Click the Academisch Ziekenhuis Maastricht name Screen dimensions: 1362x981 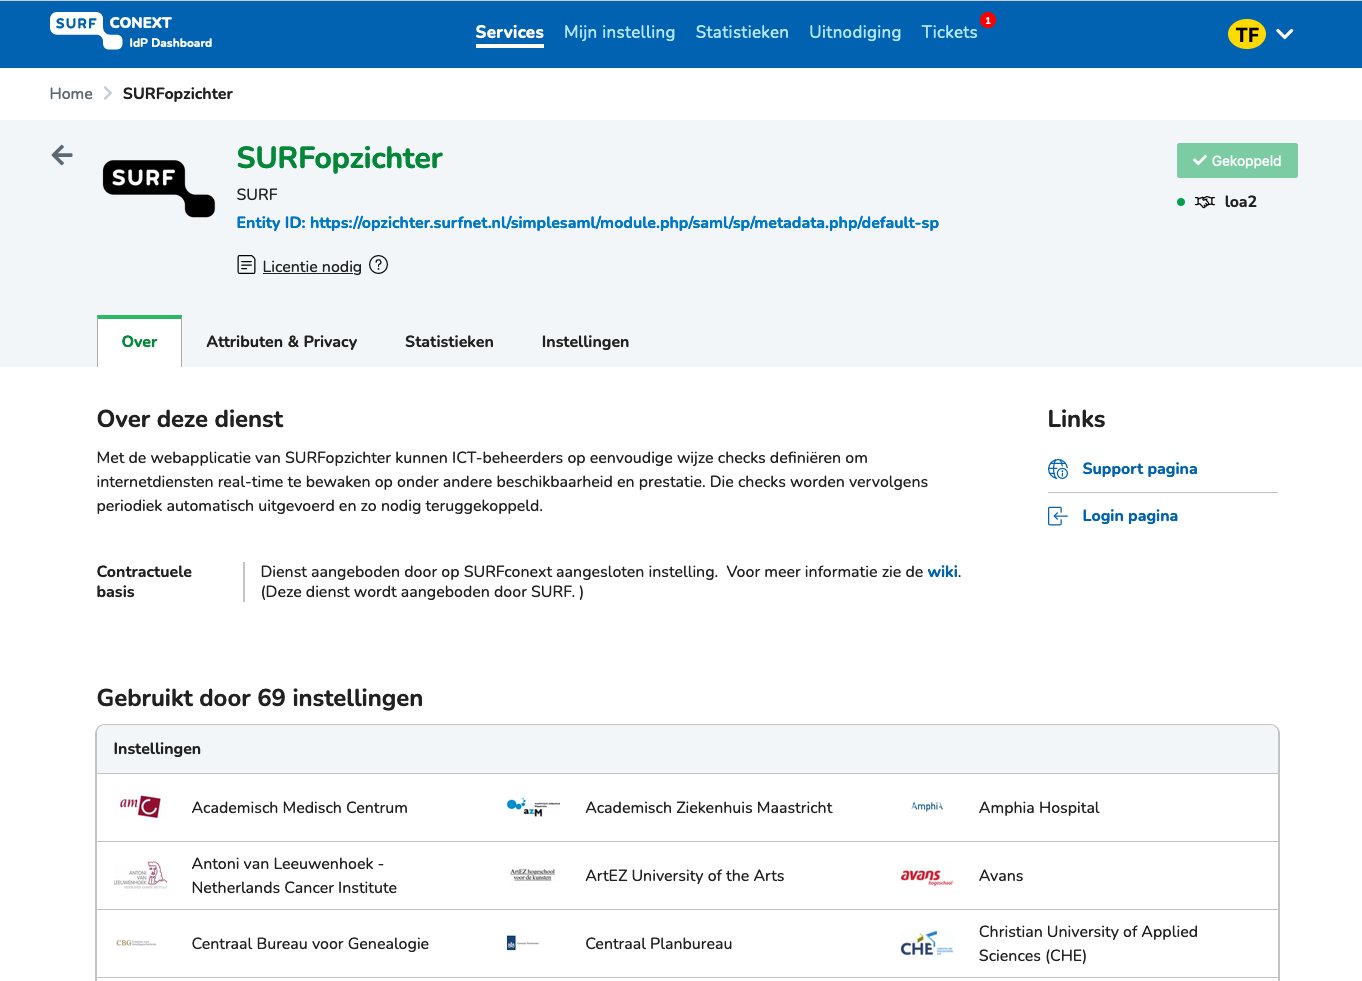pos(708,808)
